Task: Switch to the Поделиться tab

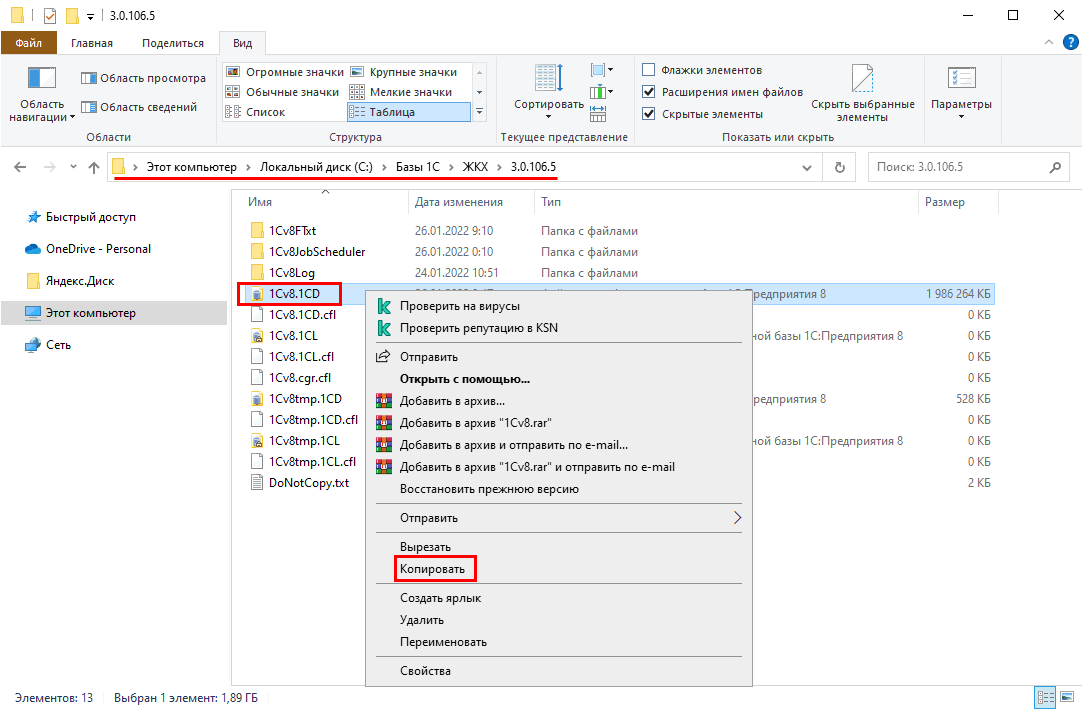Action: (x=173, y=43)
